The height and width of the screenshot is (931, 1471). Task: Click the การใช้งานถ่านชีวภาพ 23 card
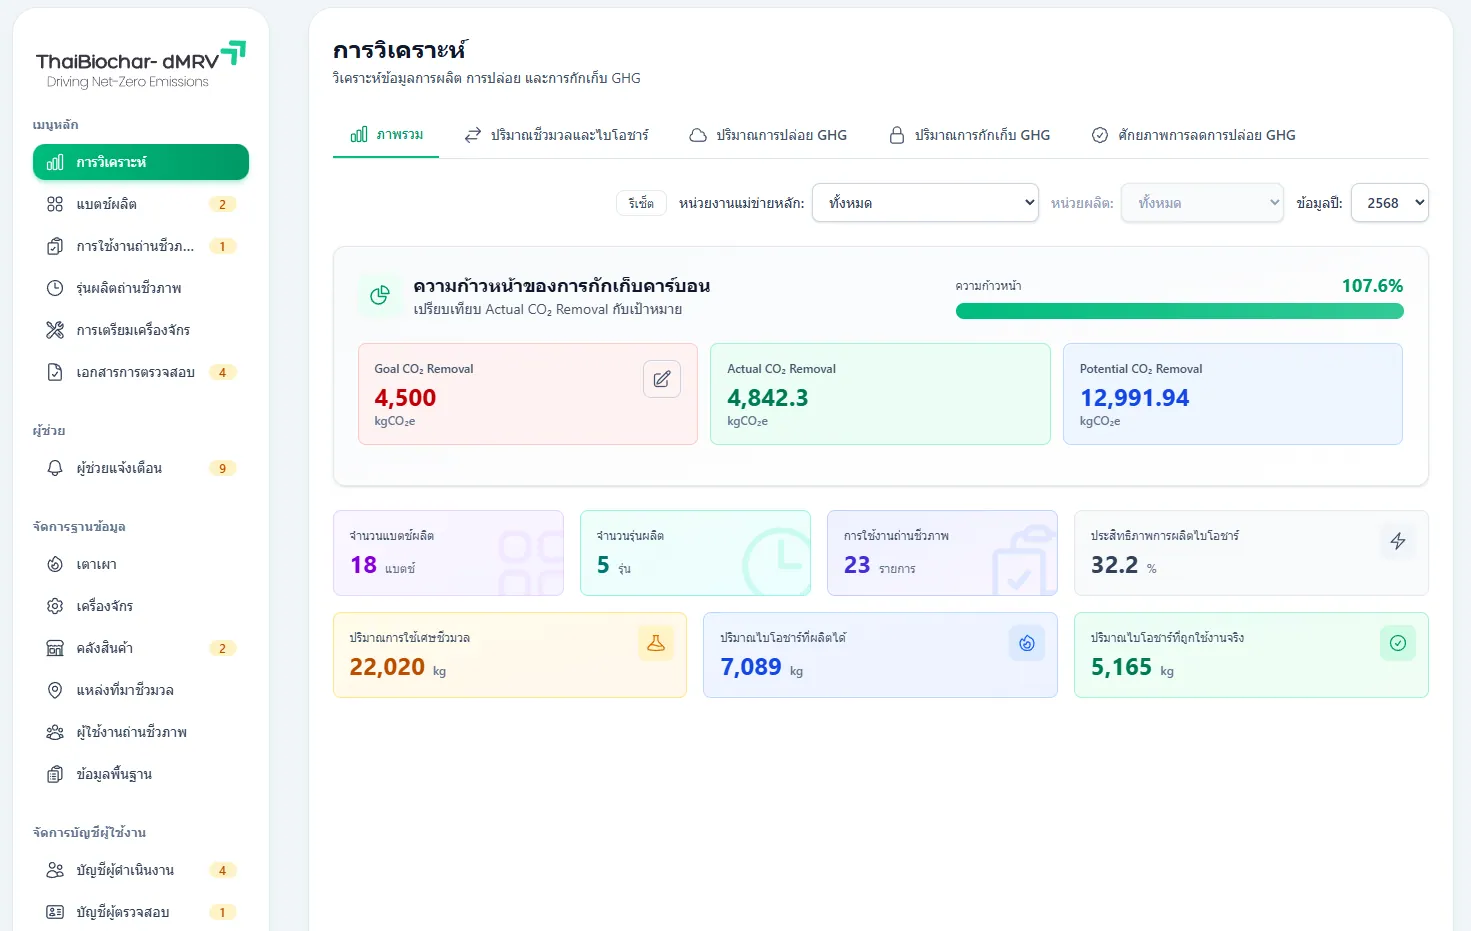[x=942, y=553]
